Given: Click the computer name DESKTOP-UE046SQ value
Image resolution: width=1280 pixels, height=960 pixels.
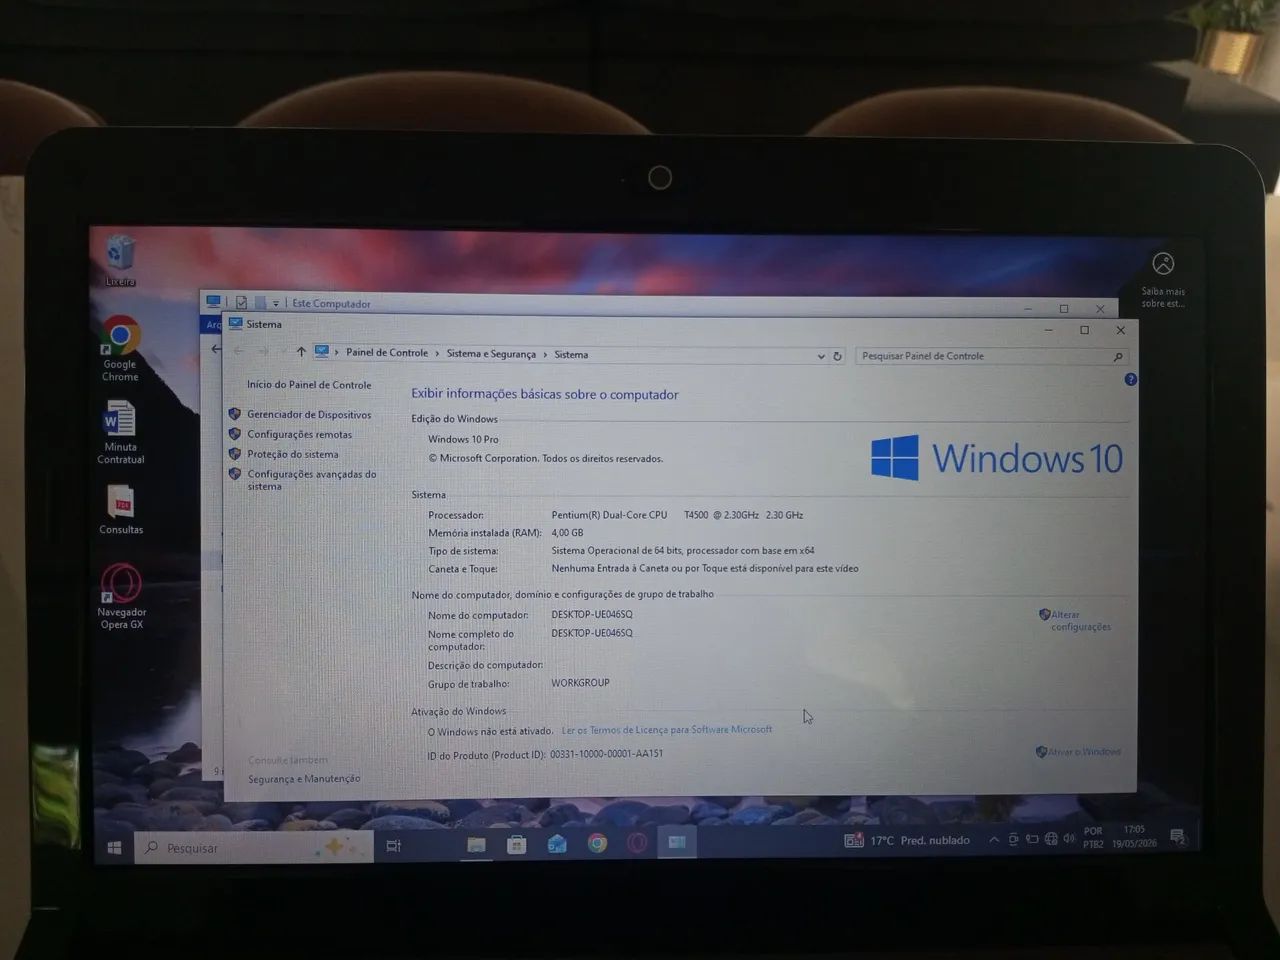Looking at the screenshot, I should pos(592,615).
